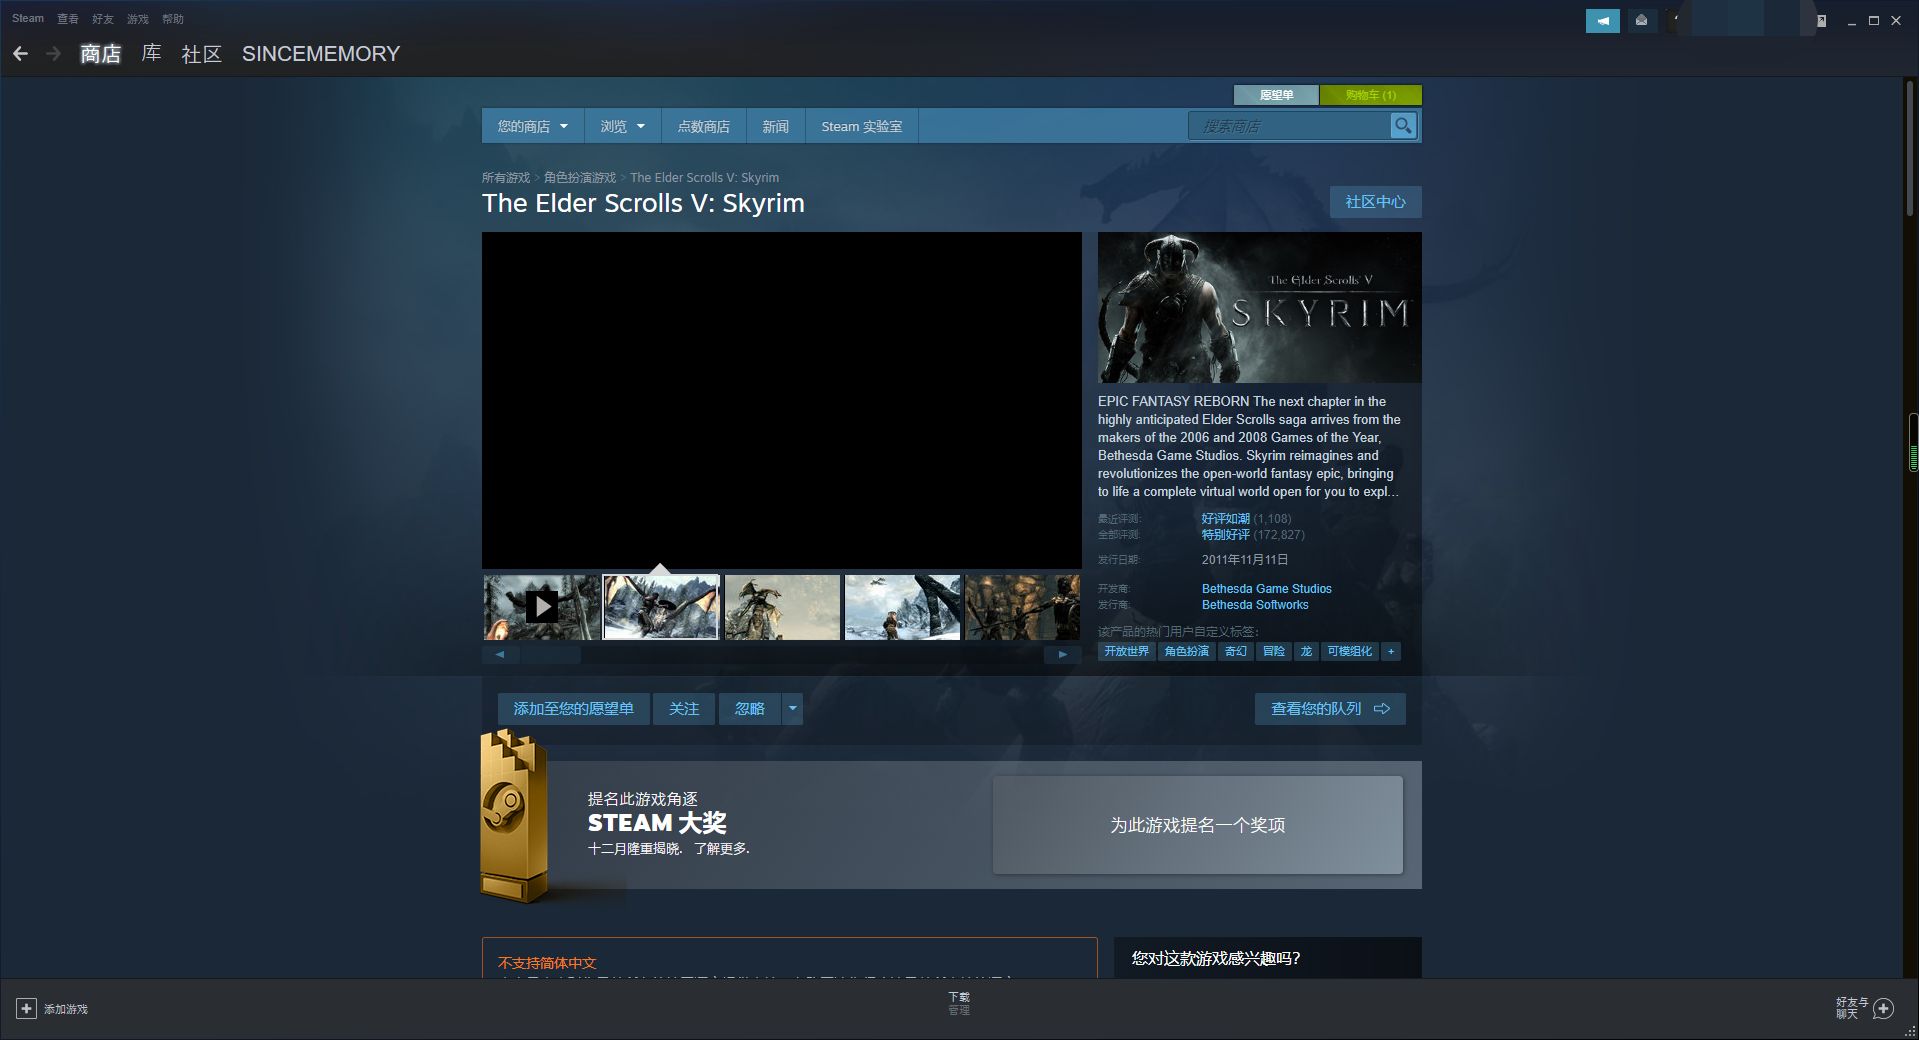The width and height of the screenshot is (1919, 1040).
Task: Ignore this game with 忽略
Action: pos(748,708)
